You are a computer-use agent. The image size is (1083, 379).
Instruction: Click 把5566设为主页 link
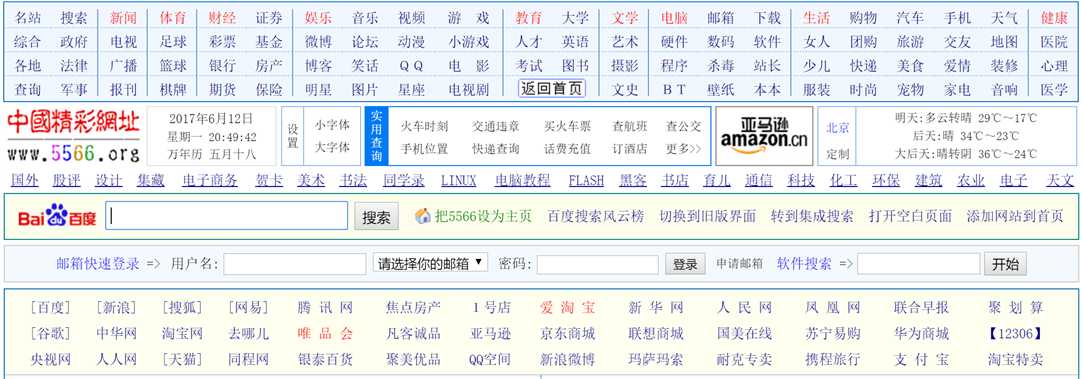483,216
